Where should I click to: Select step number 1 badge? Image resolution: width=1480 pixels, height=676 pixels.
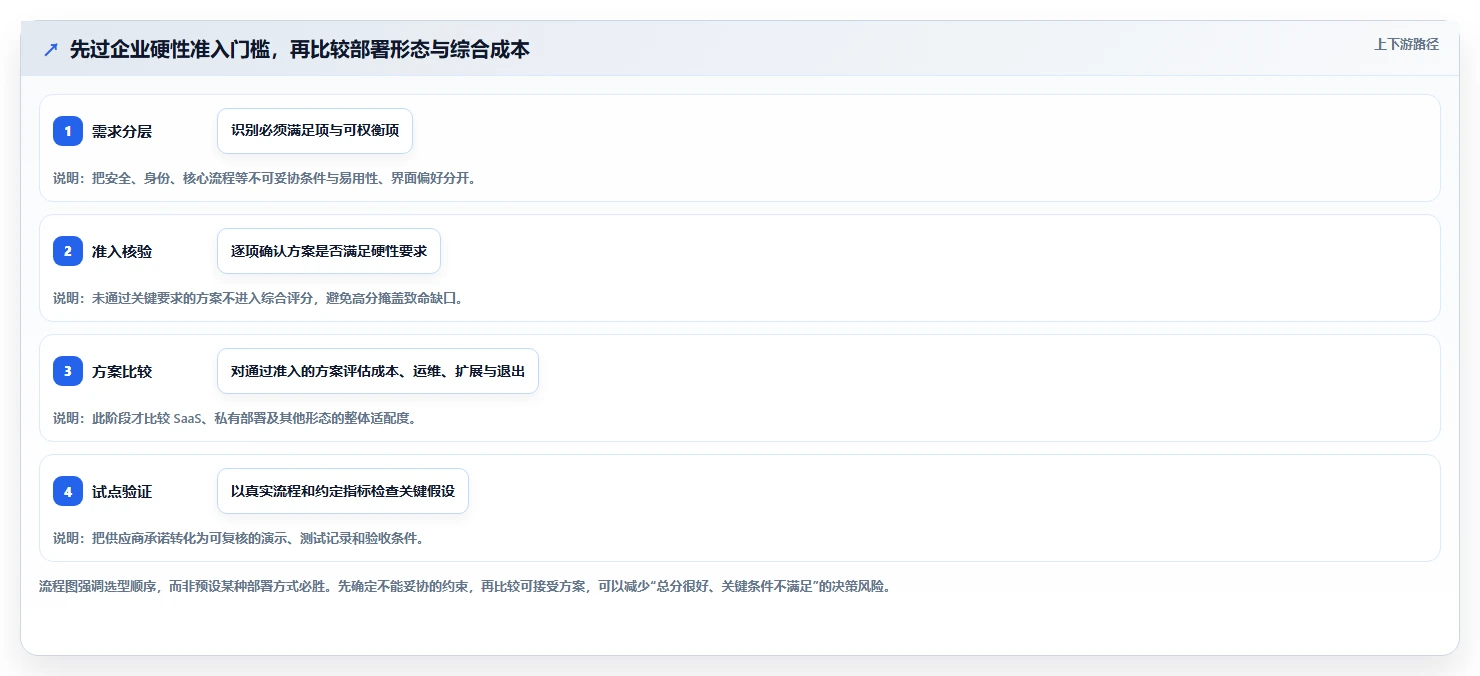tap(68, 131)
